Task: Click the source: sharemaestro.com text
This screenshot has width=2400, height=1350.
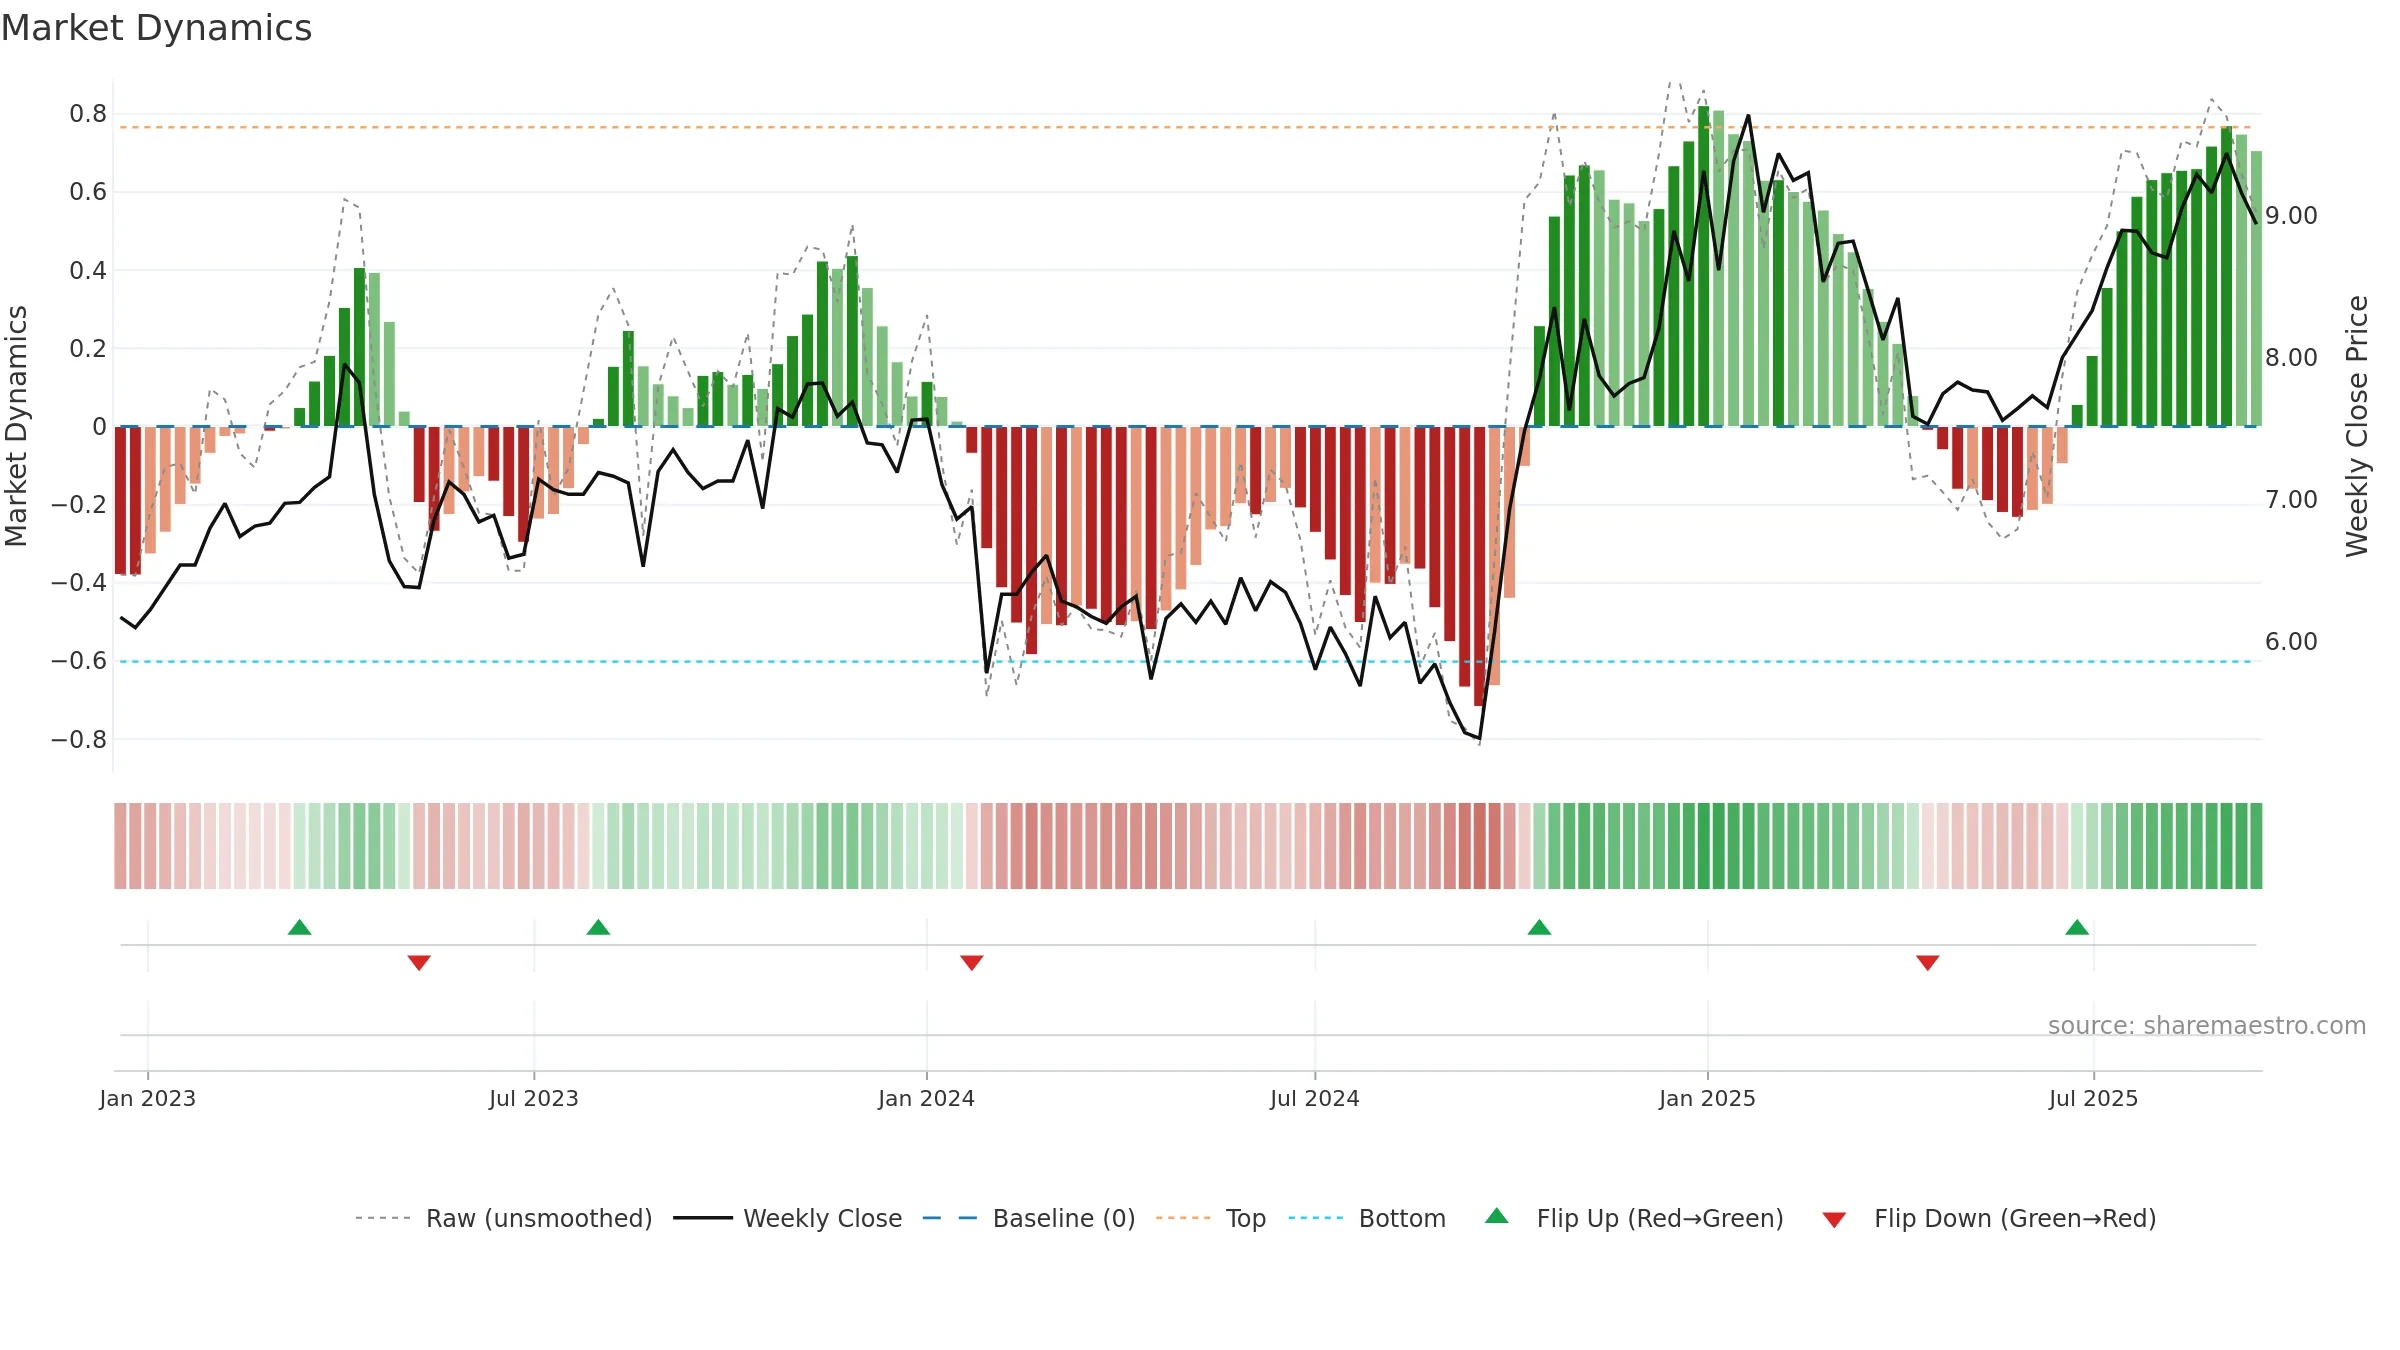Action: [2207, 1025]
